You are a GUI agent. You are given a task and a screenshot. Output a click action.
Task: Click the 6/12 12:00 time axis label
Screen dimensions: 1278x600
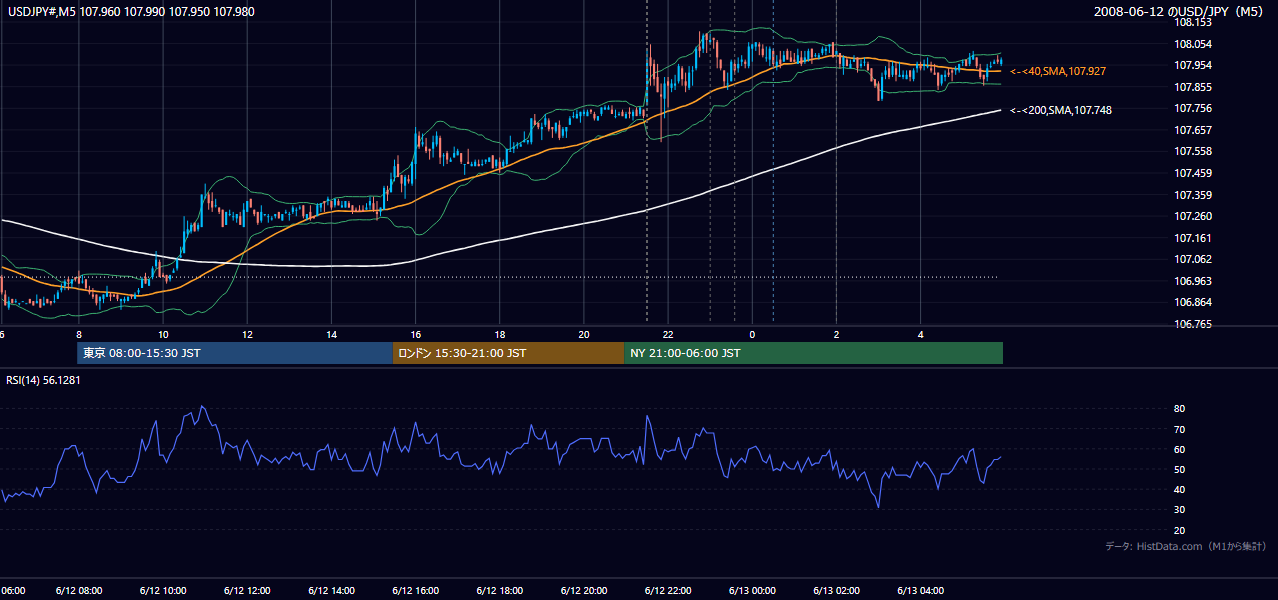(246, 591)
